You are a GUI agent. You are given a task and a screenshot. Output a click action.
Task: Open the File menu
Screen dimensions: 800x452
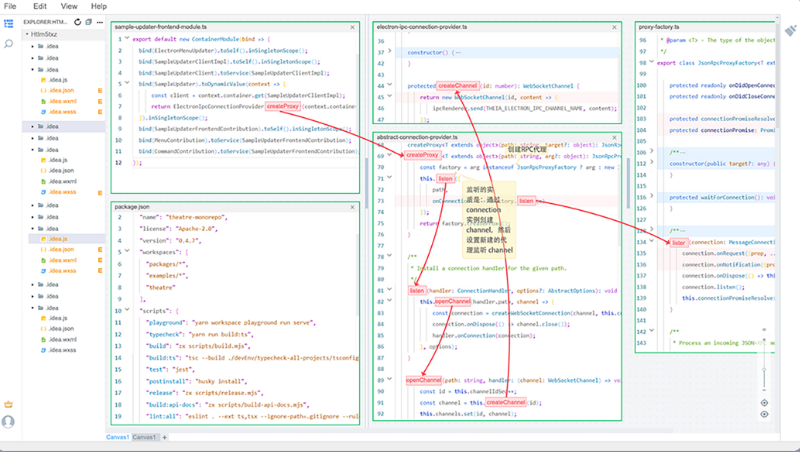pos(11,6)
